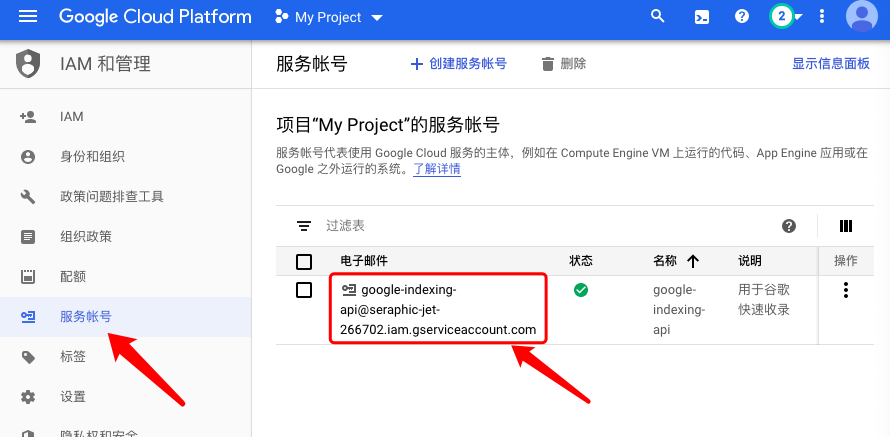Click the IAM shield icon
This screenshot has width=890, height=437.
point(28,64)
